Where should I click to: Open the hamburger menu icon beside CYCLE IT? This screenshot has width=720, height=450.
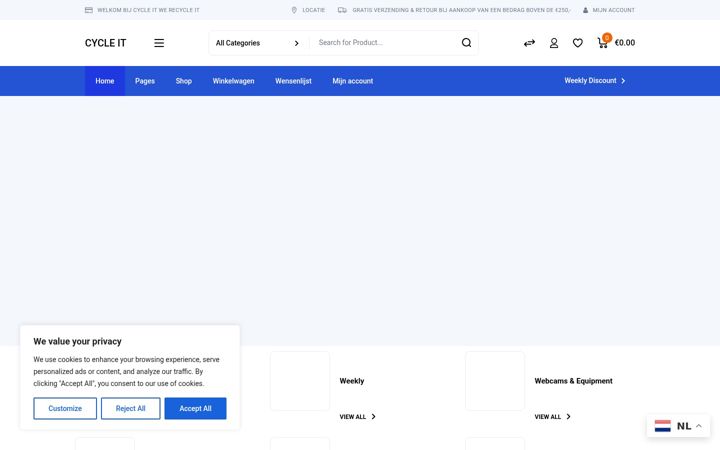point(159,43)
